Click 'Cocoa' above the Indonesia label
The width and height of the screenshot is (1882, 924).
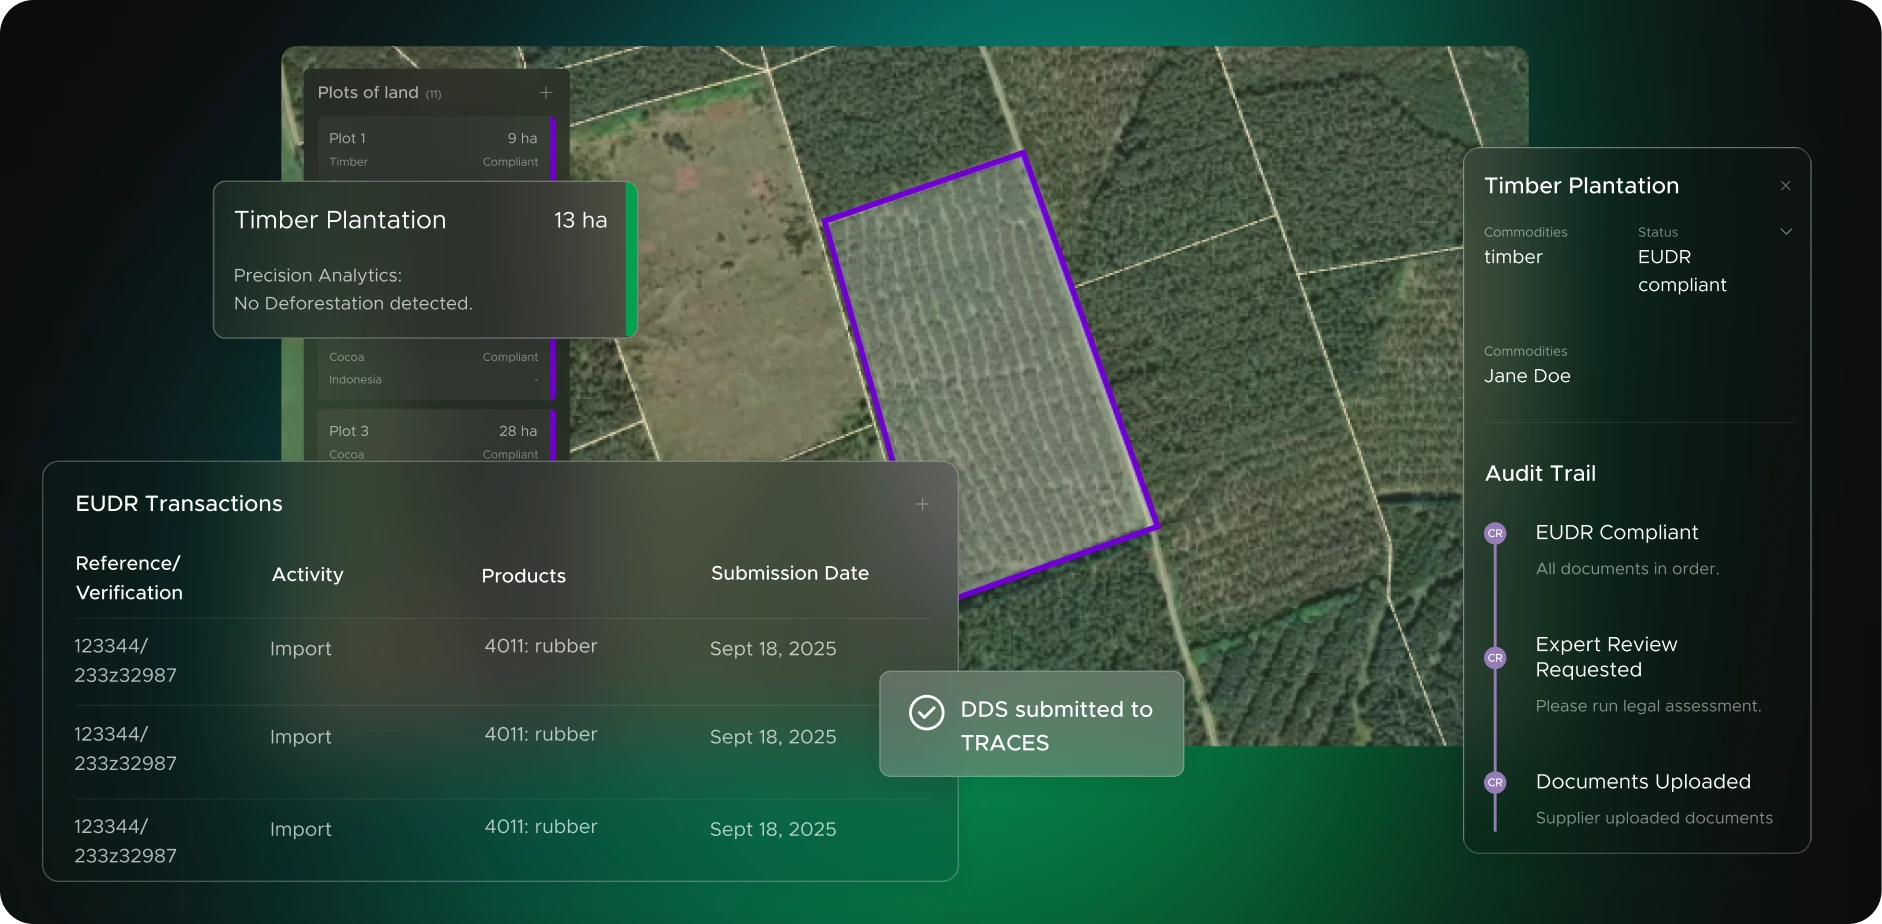(x=346, y=357)
